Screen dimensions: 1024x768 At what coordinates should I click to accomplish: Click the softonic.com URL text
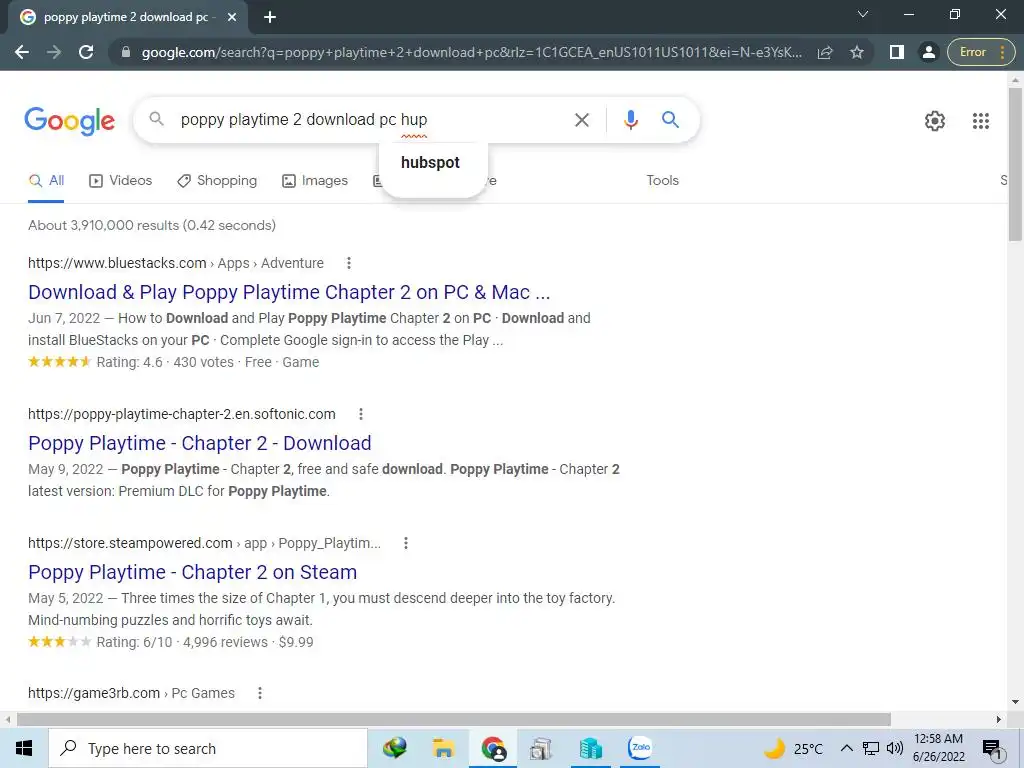click(x=182, y=414)
